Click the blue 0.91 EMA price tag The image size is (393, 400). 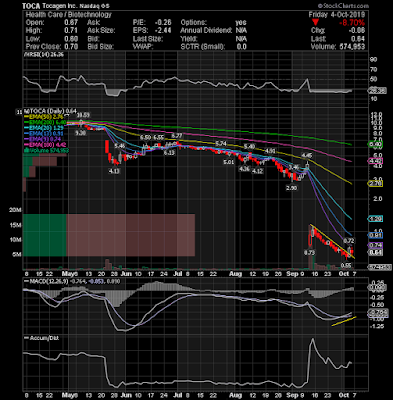pyautogui.click(x=375, y=235)
